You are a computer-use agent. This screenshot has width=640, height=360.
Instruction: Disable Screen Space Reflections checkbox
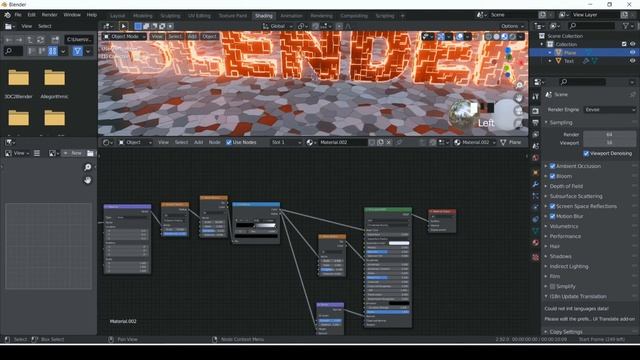coord(552,206)
